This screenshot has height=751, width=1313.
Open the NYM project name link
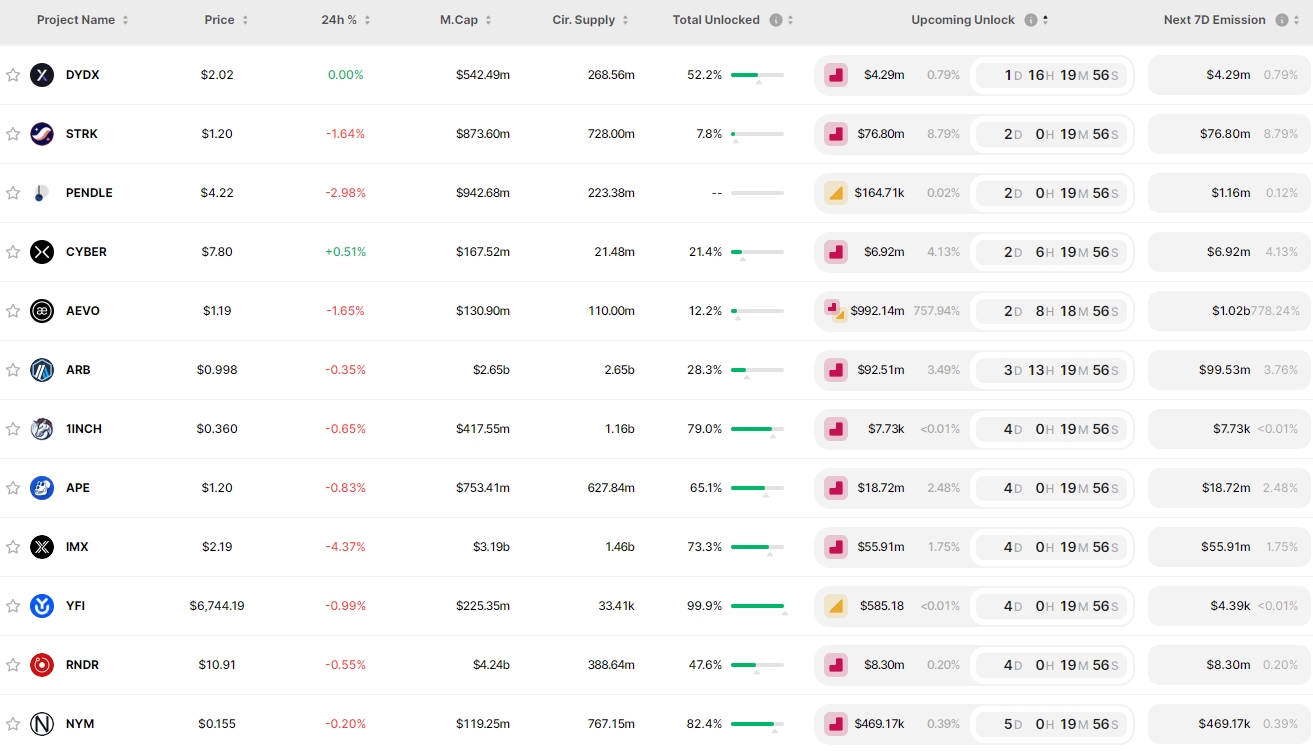coord(80,724)
